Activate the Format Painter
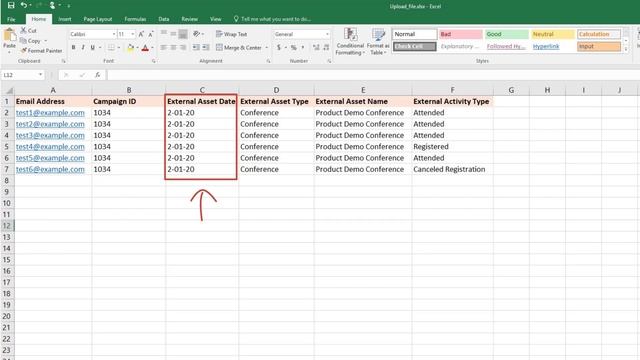The width and height of the screenshot is (640, 360). pyautogui.click(x=41, y=51)
